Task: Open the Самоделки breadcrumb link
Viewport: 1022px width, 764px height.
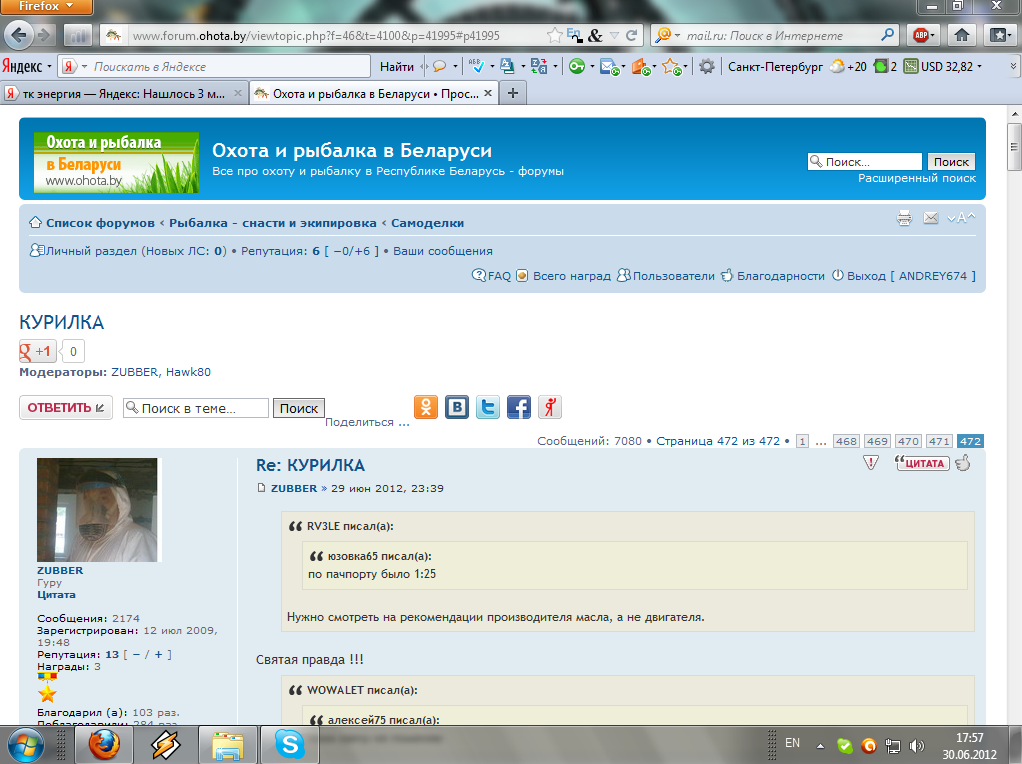Action: [427, 223]
